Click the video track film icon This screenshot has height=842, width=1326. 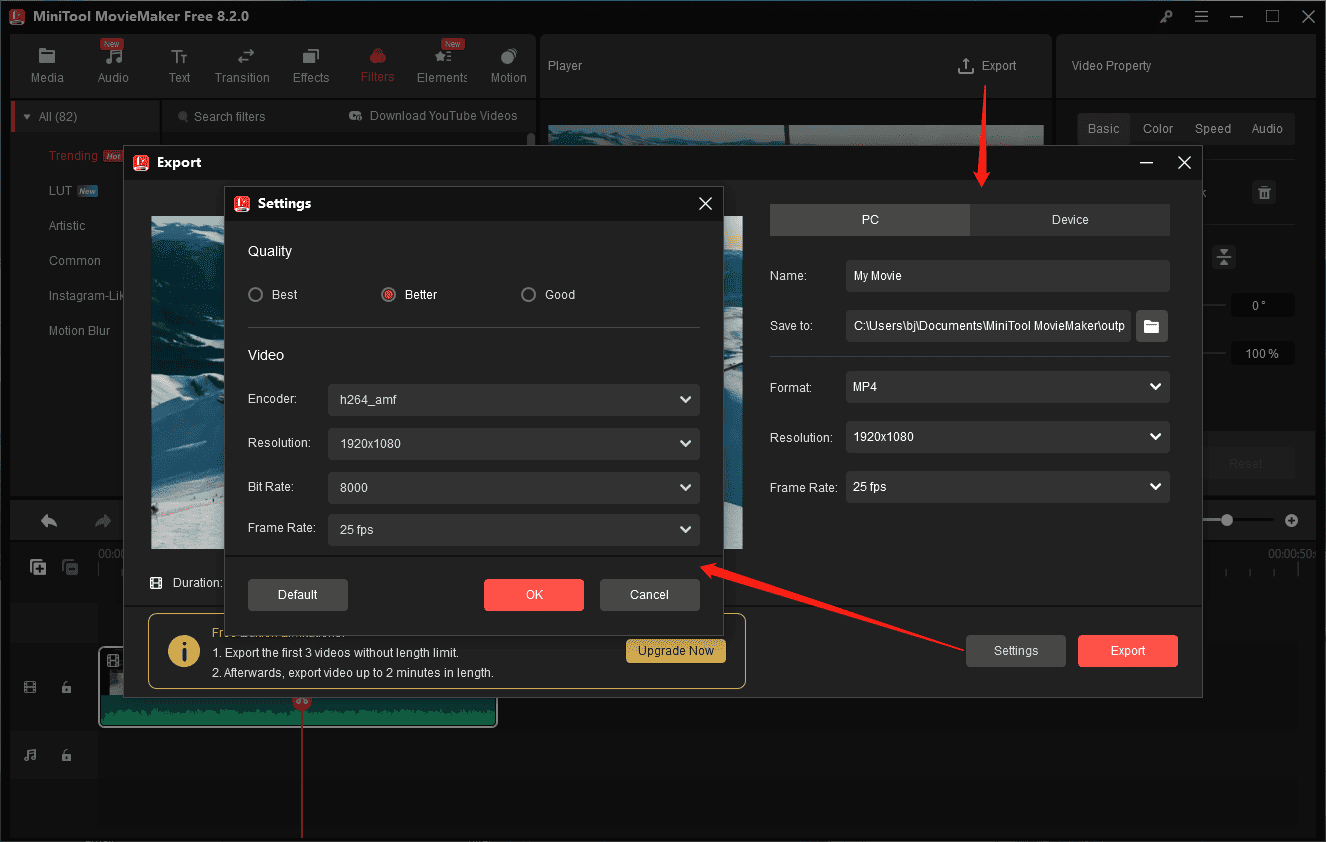[30, 687]
